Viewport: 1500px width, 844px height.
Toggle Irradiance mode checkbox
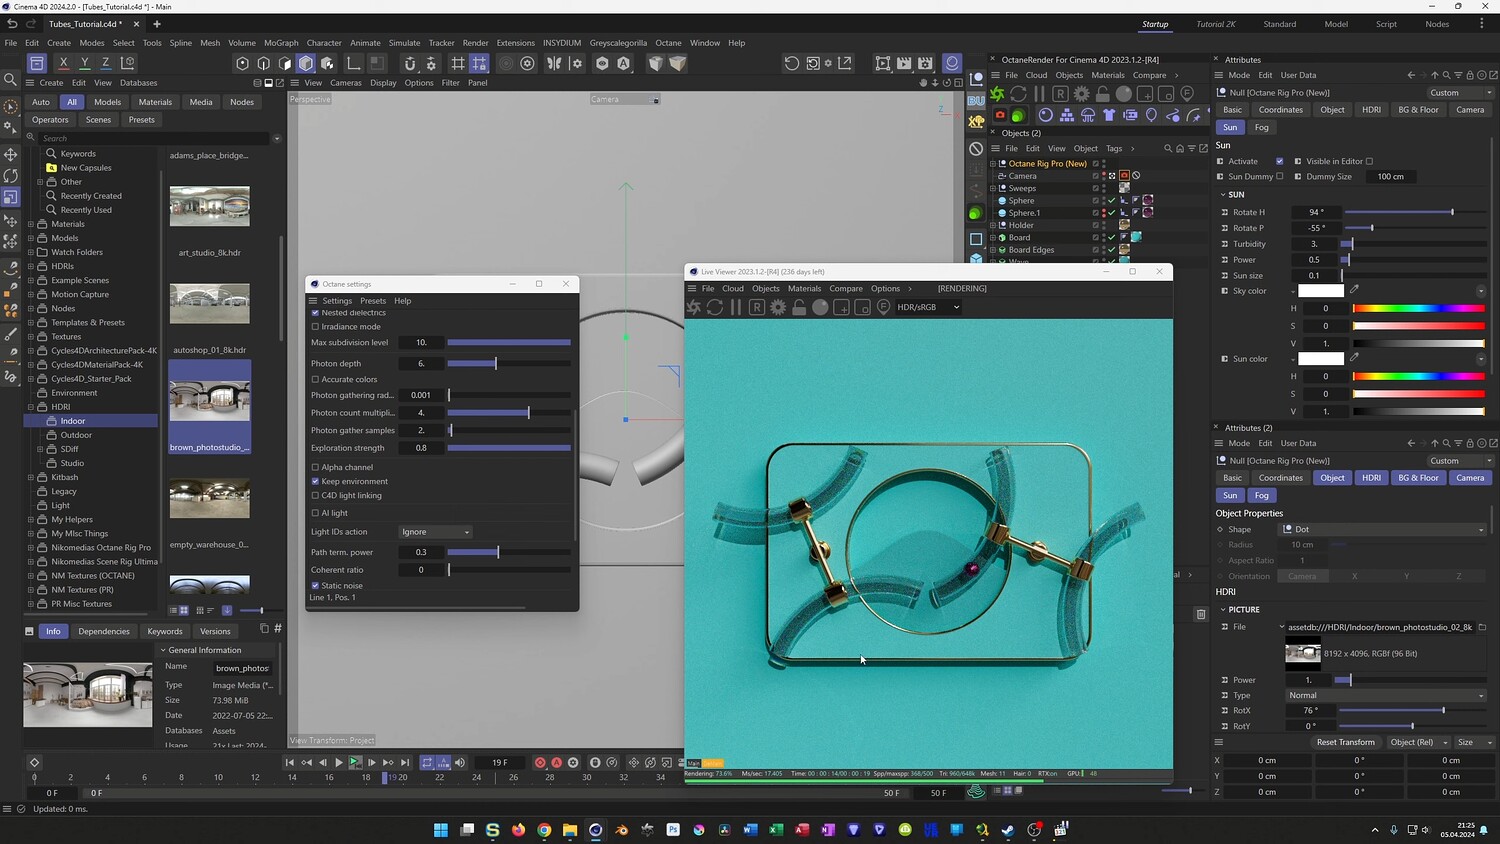[315, 326]
